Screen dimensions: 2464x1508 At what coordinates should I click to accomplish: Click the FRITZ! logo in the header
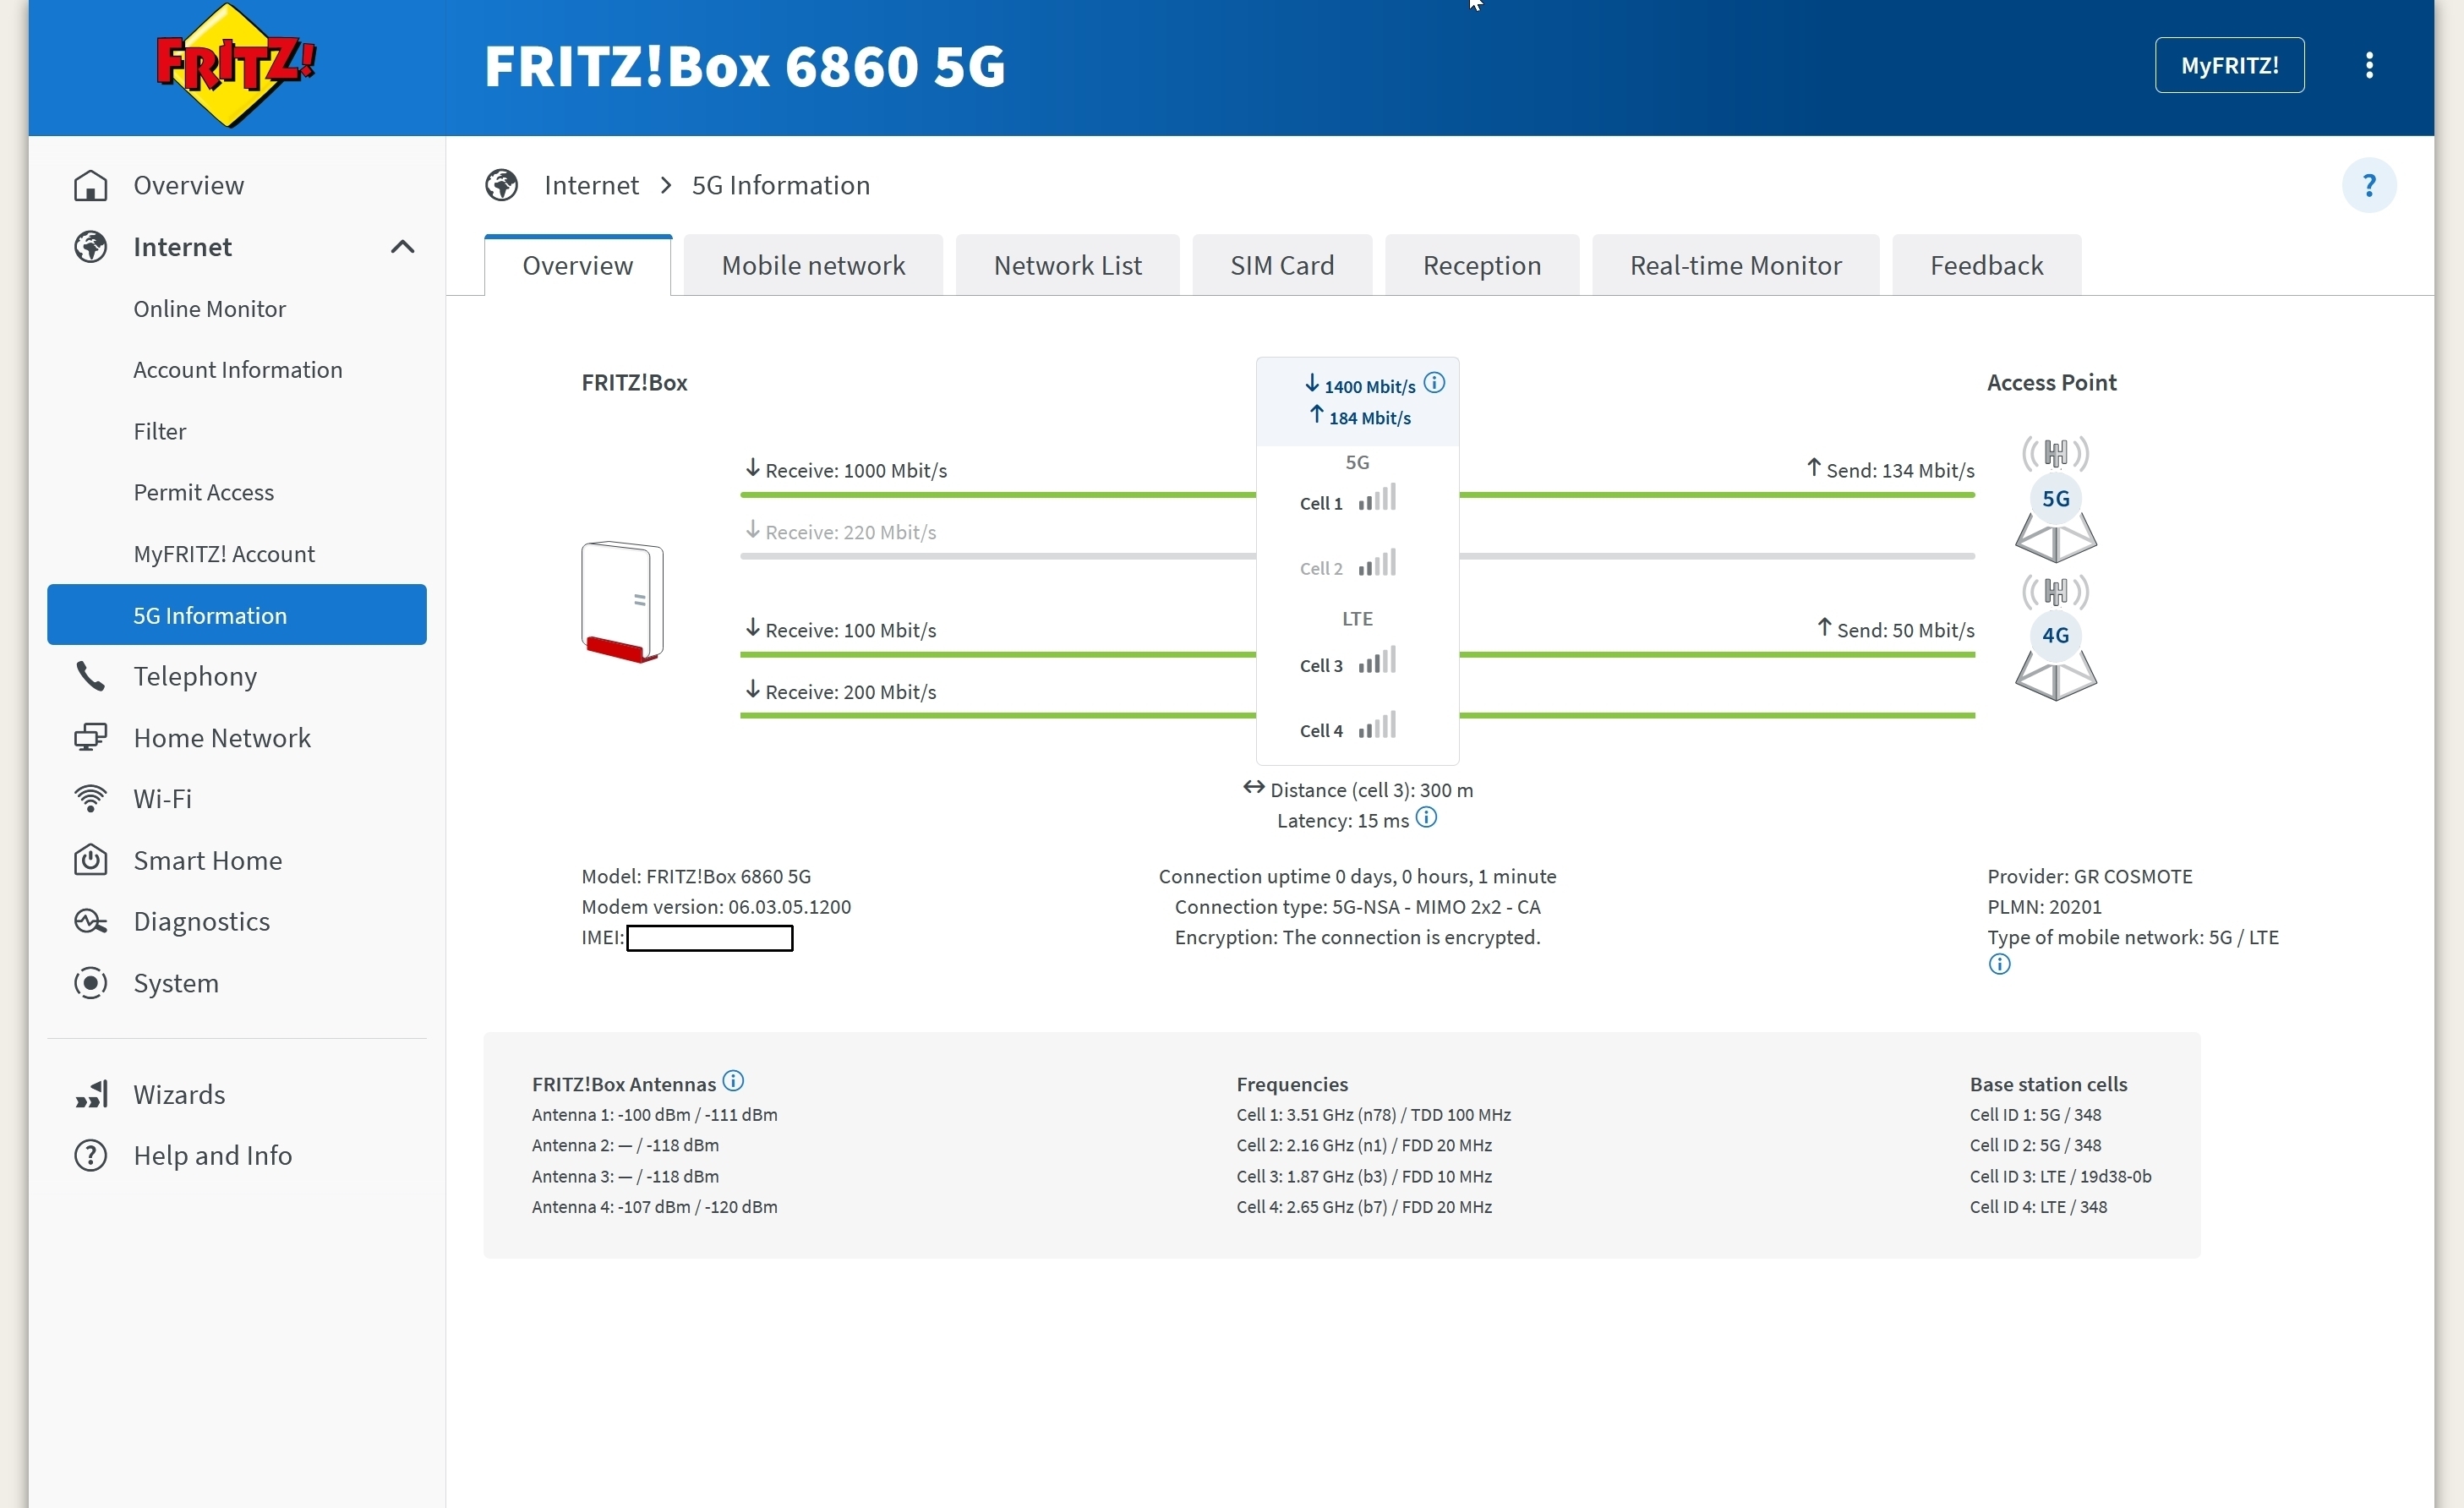pos(236,65)
